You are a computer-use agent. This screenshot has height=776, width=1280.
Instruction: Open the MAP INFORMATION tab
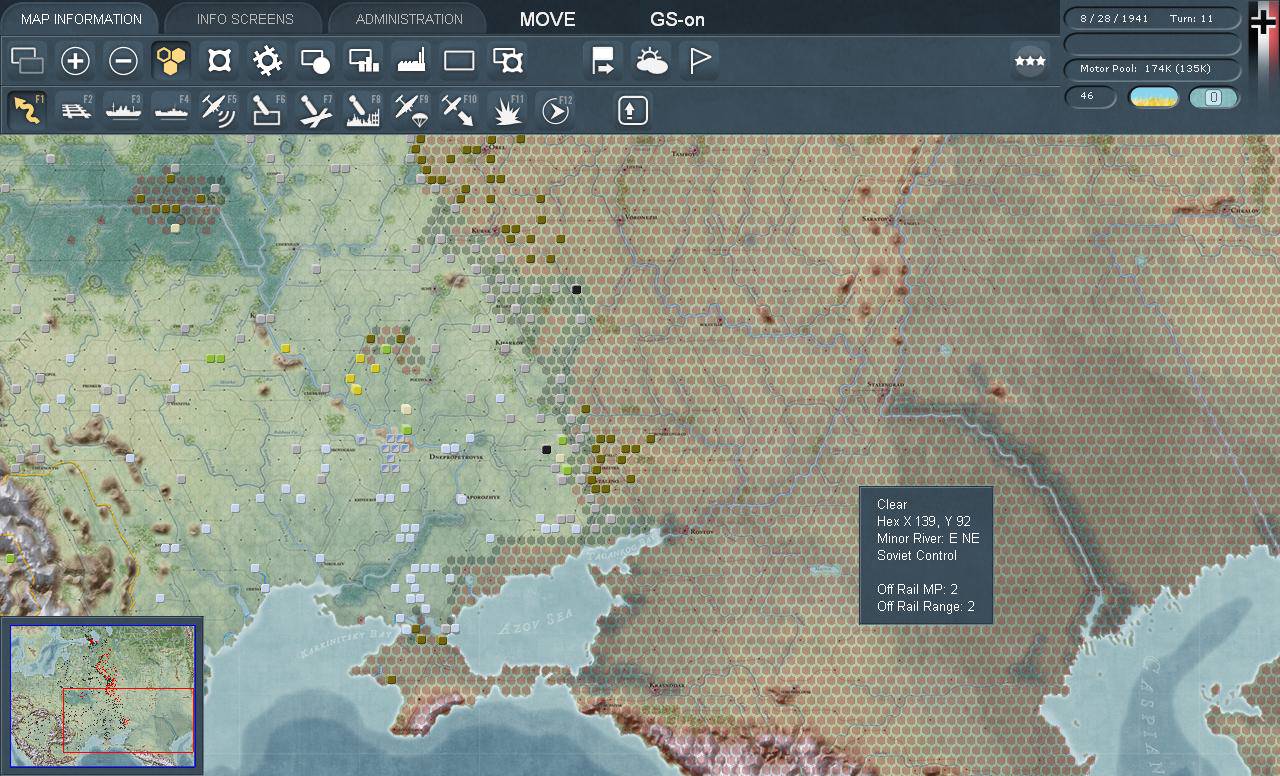[x=80, y=19]
